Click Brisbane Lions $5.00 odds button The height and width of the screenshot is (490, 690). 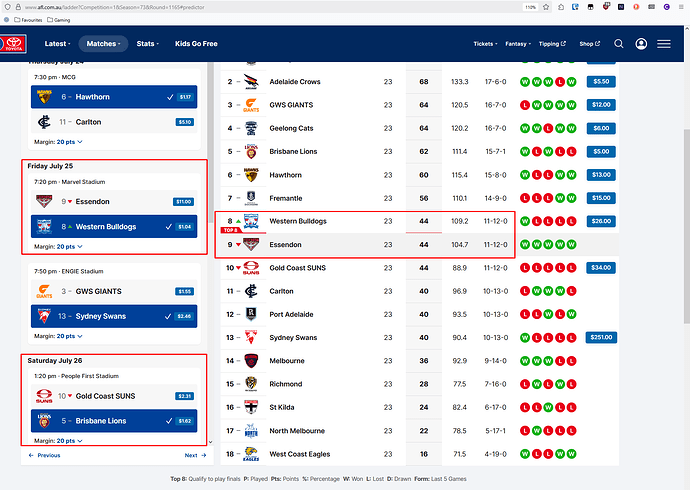click(x=601, y=151)
